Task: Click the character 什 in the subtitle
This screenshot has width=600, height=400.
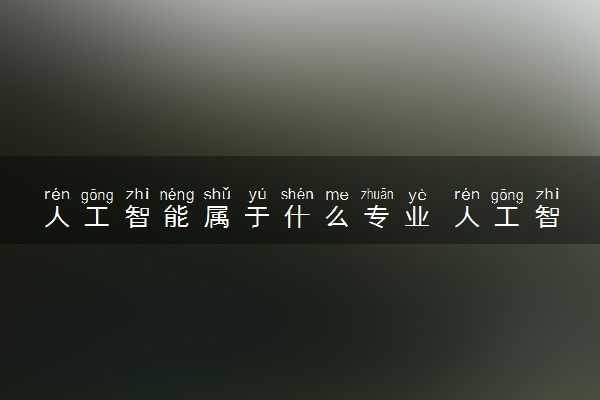Action: coord(297,216)
